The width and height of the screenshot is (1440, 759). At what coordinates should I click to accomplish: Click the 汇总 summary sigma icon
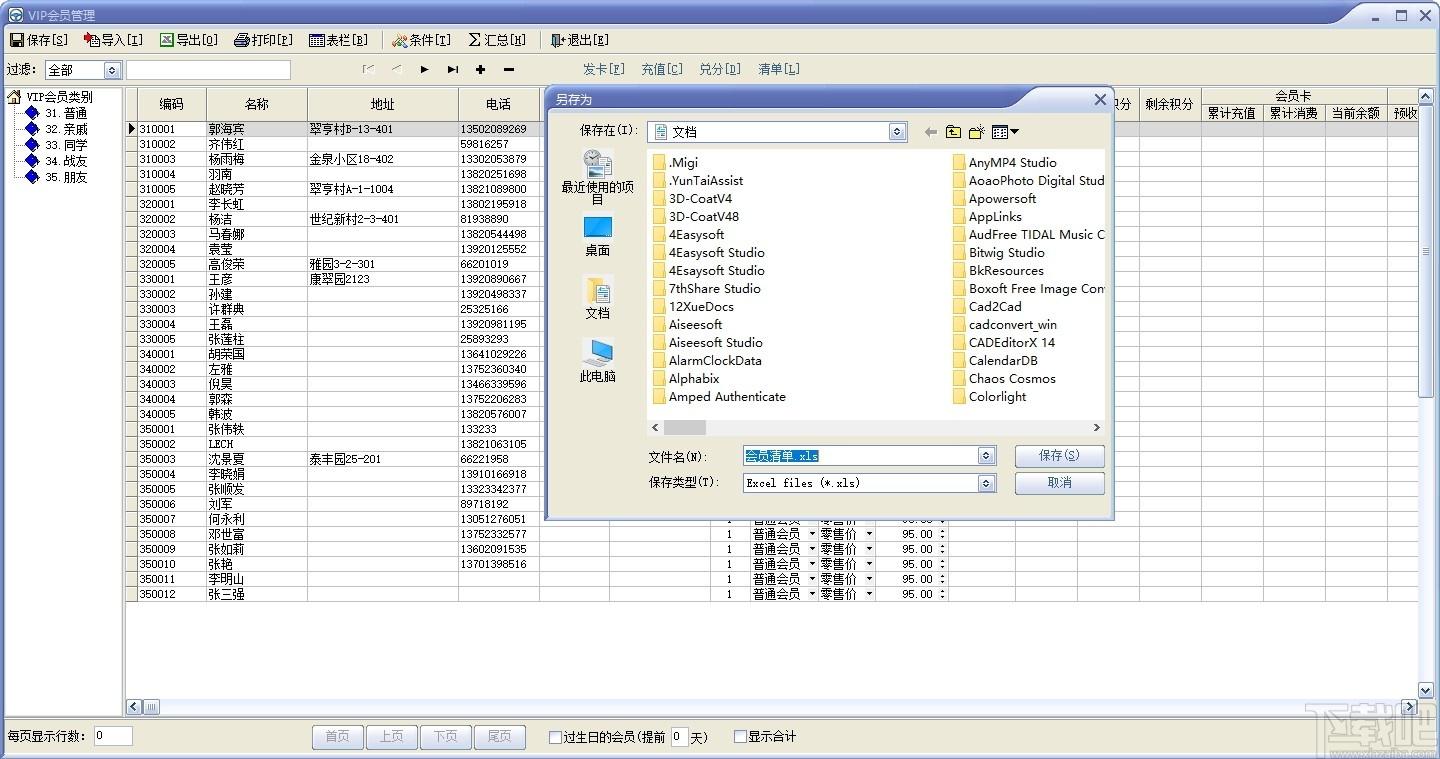pos(475,40)
